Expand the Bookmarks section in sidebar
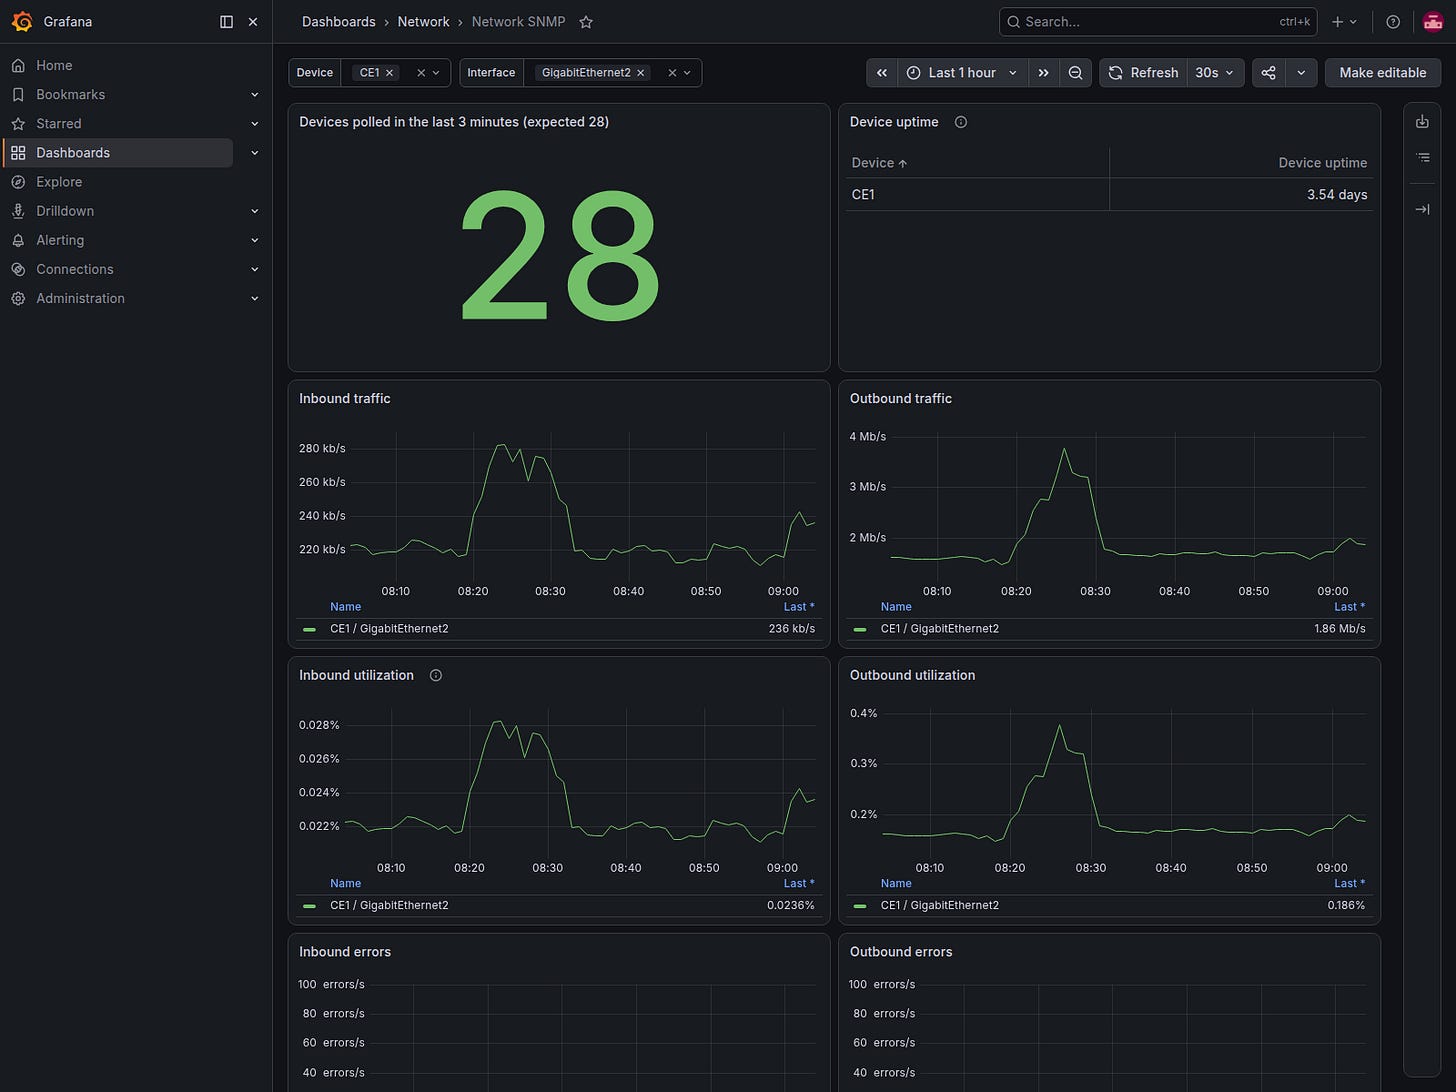Image resolution: width=1456 pixels, height=1092 pixels. (x=254, y=95)
